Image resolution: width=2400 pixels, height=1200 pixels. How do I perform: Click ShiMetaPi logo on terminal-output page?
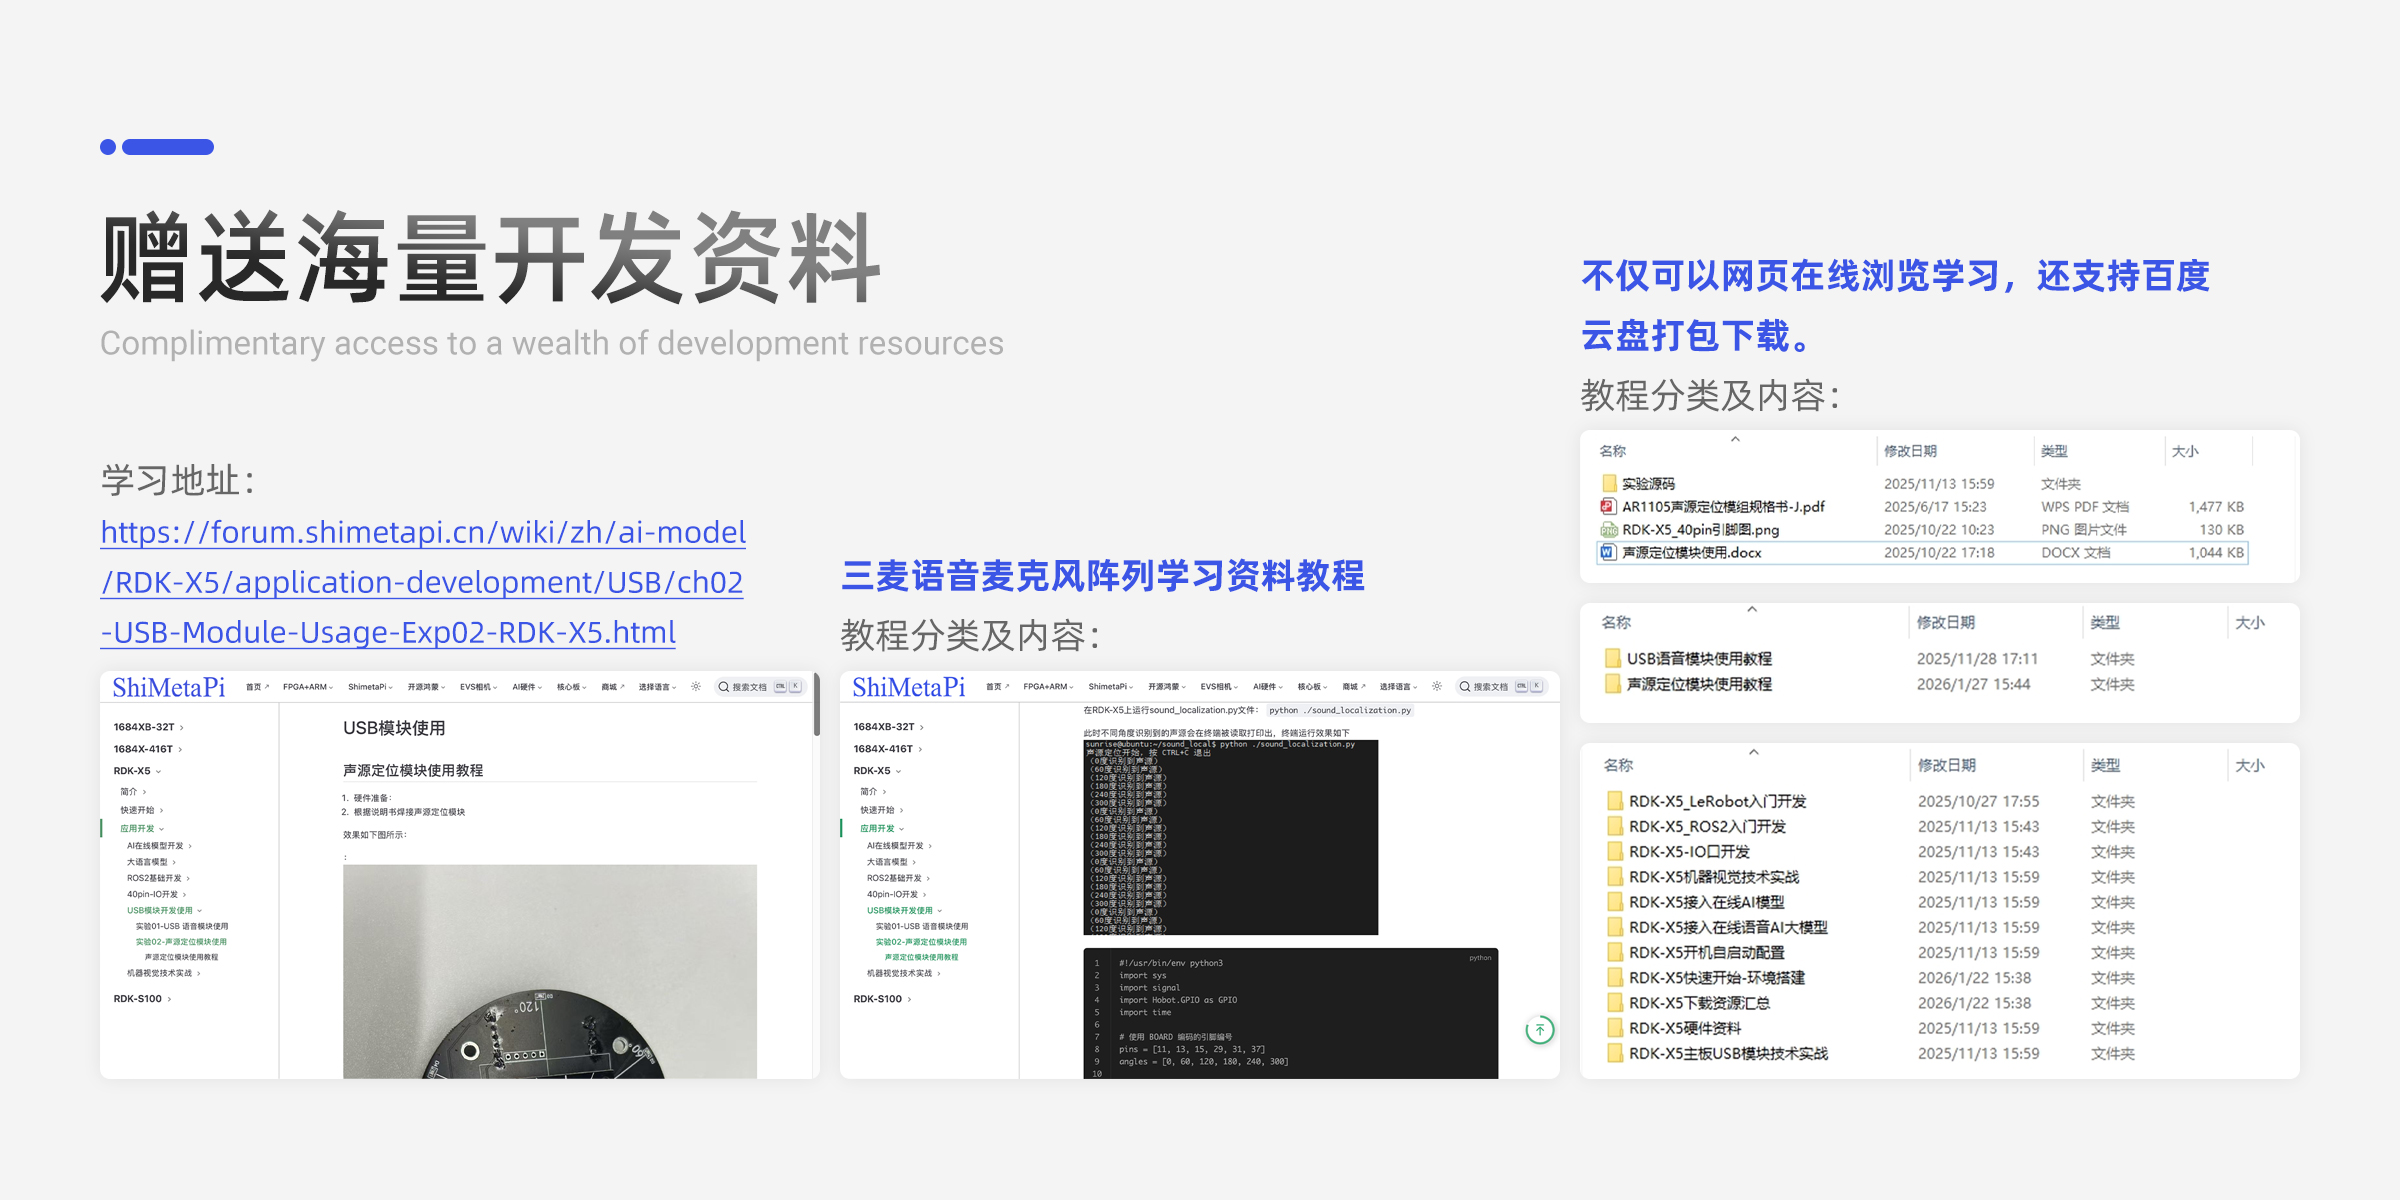909,687
